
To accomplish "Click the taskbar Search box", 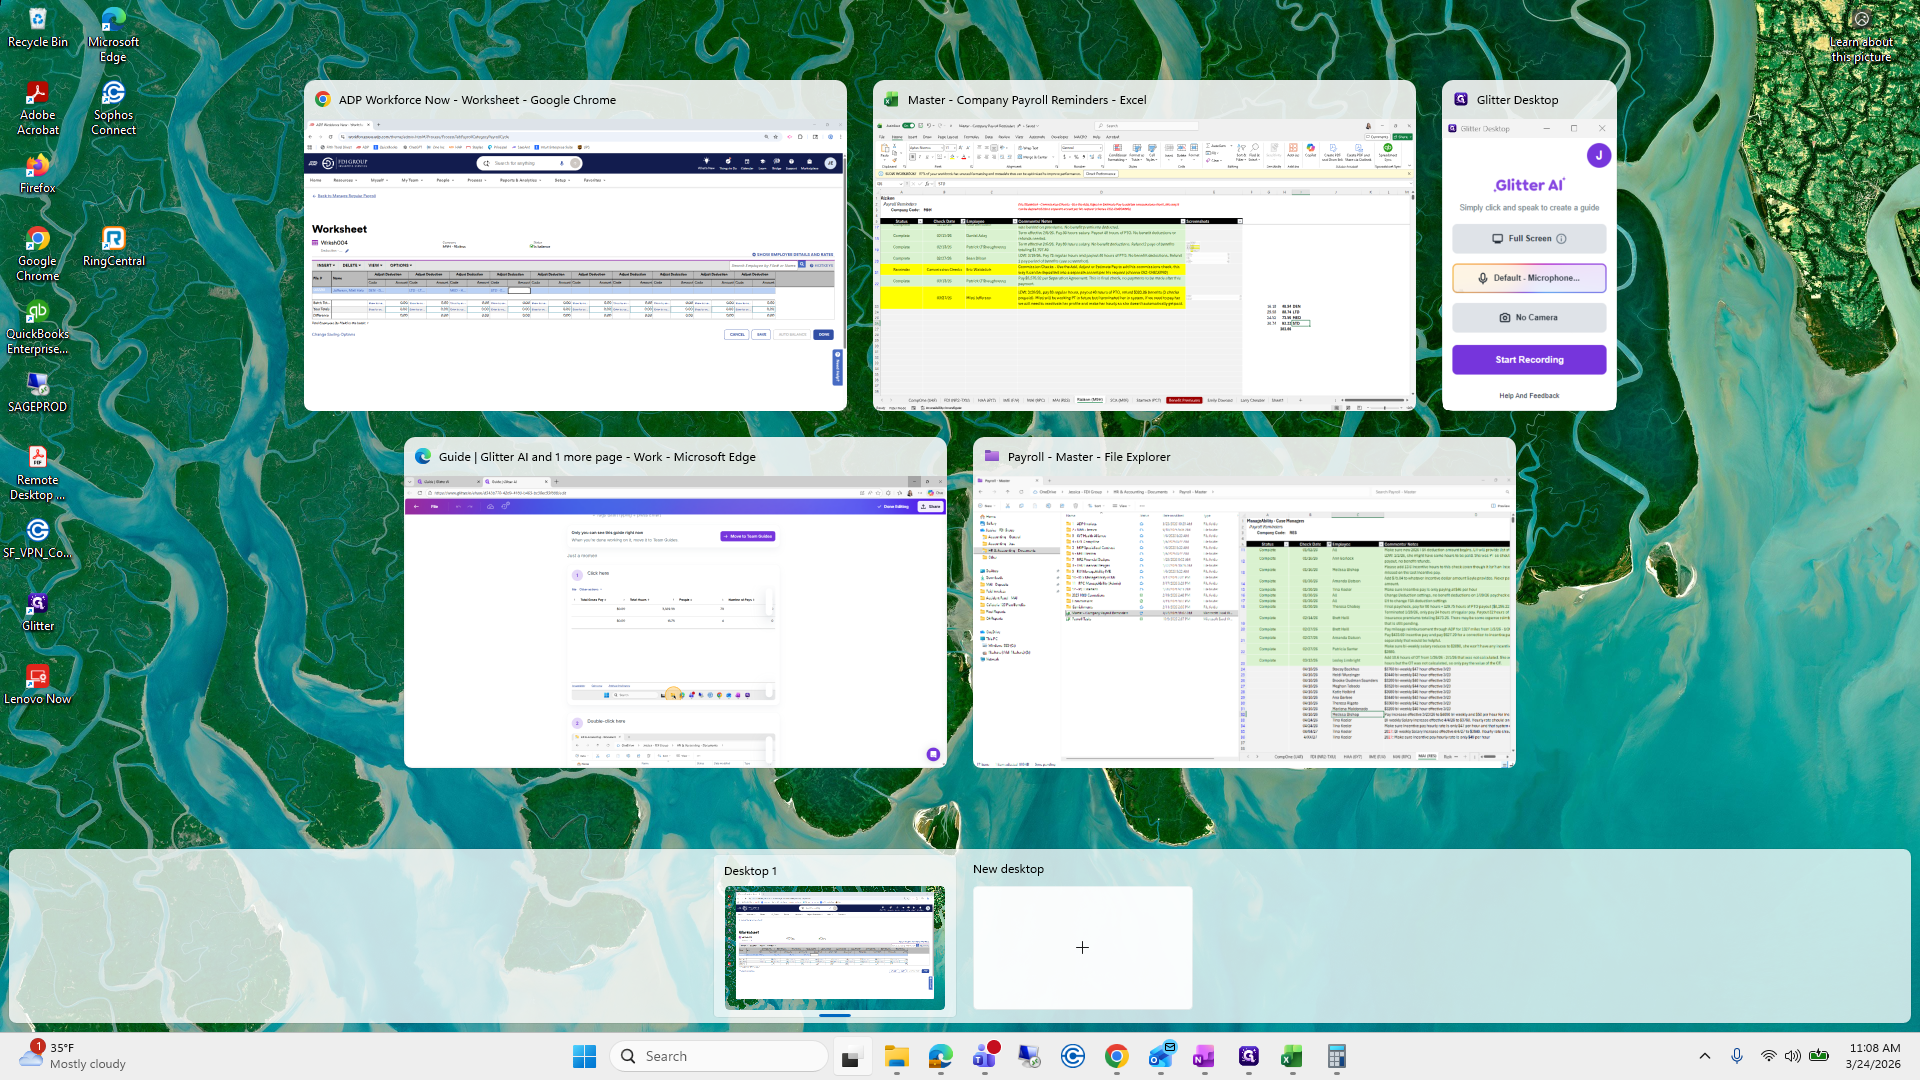I will click(720, 1056).
